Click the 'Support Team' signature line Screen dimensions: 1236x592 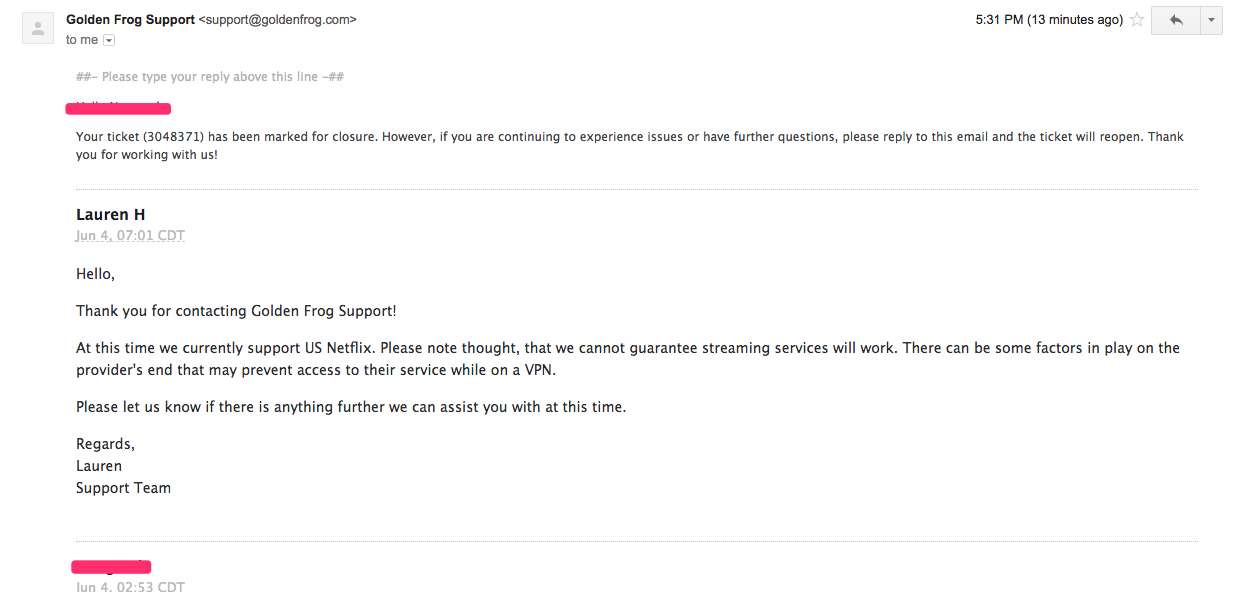tap(123, 488)
